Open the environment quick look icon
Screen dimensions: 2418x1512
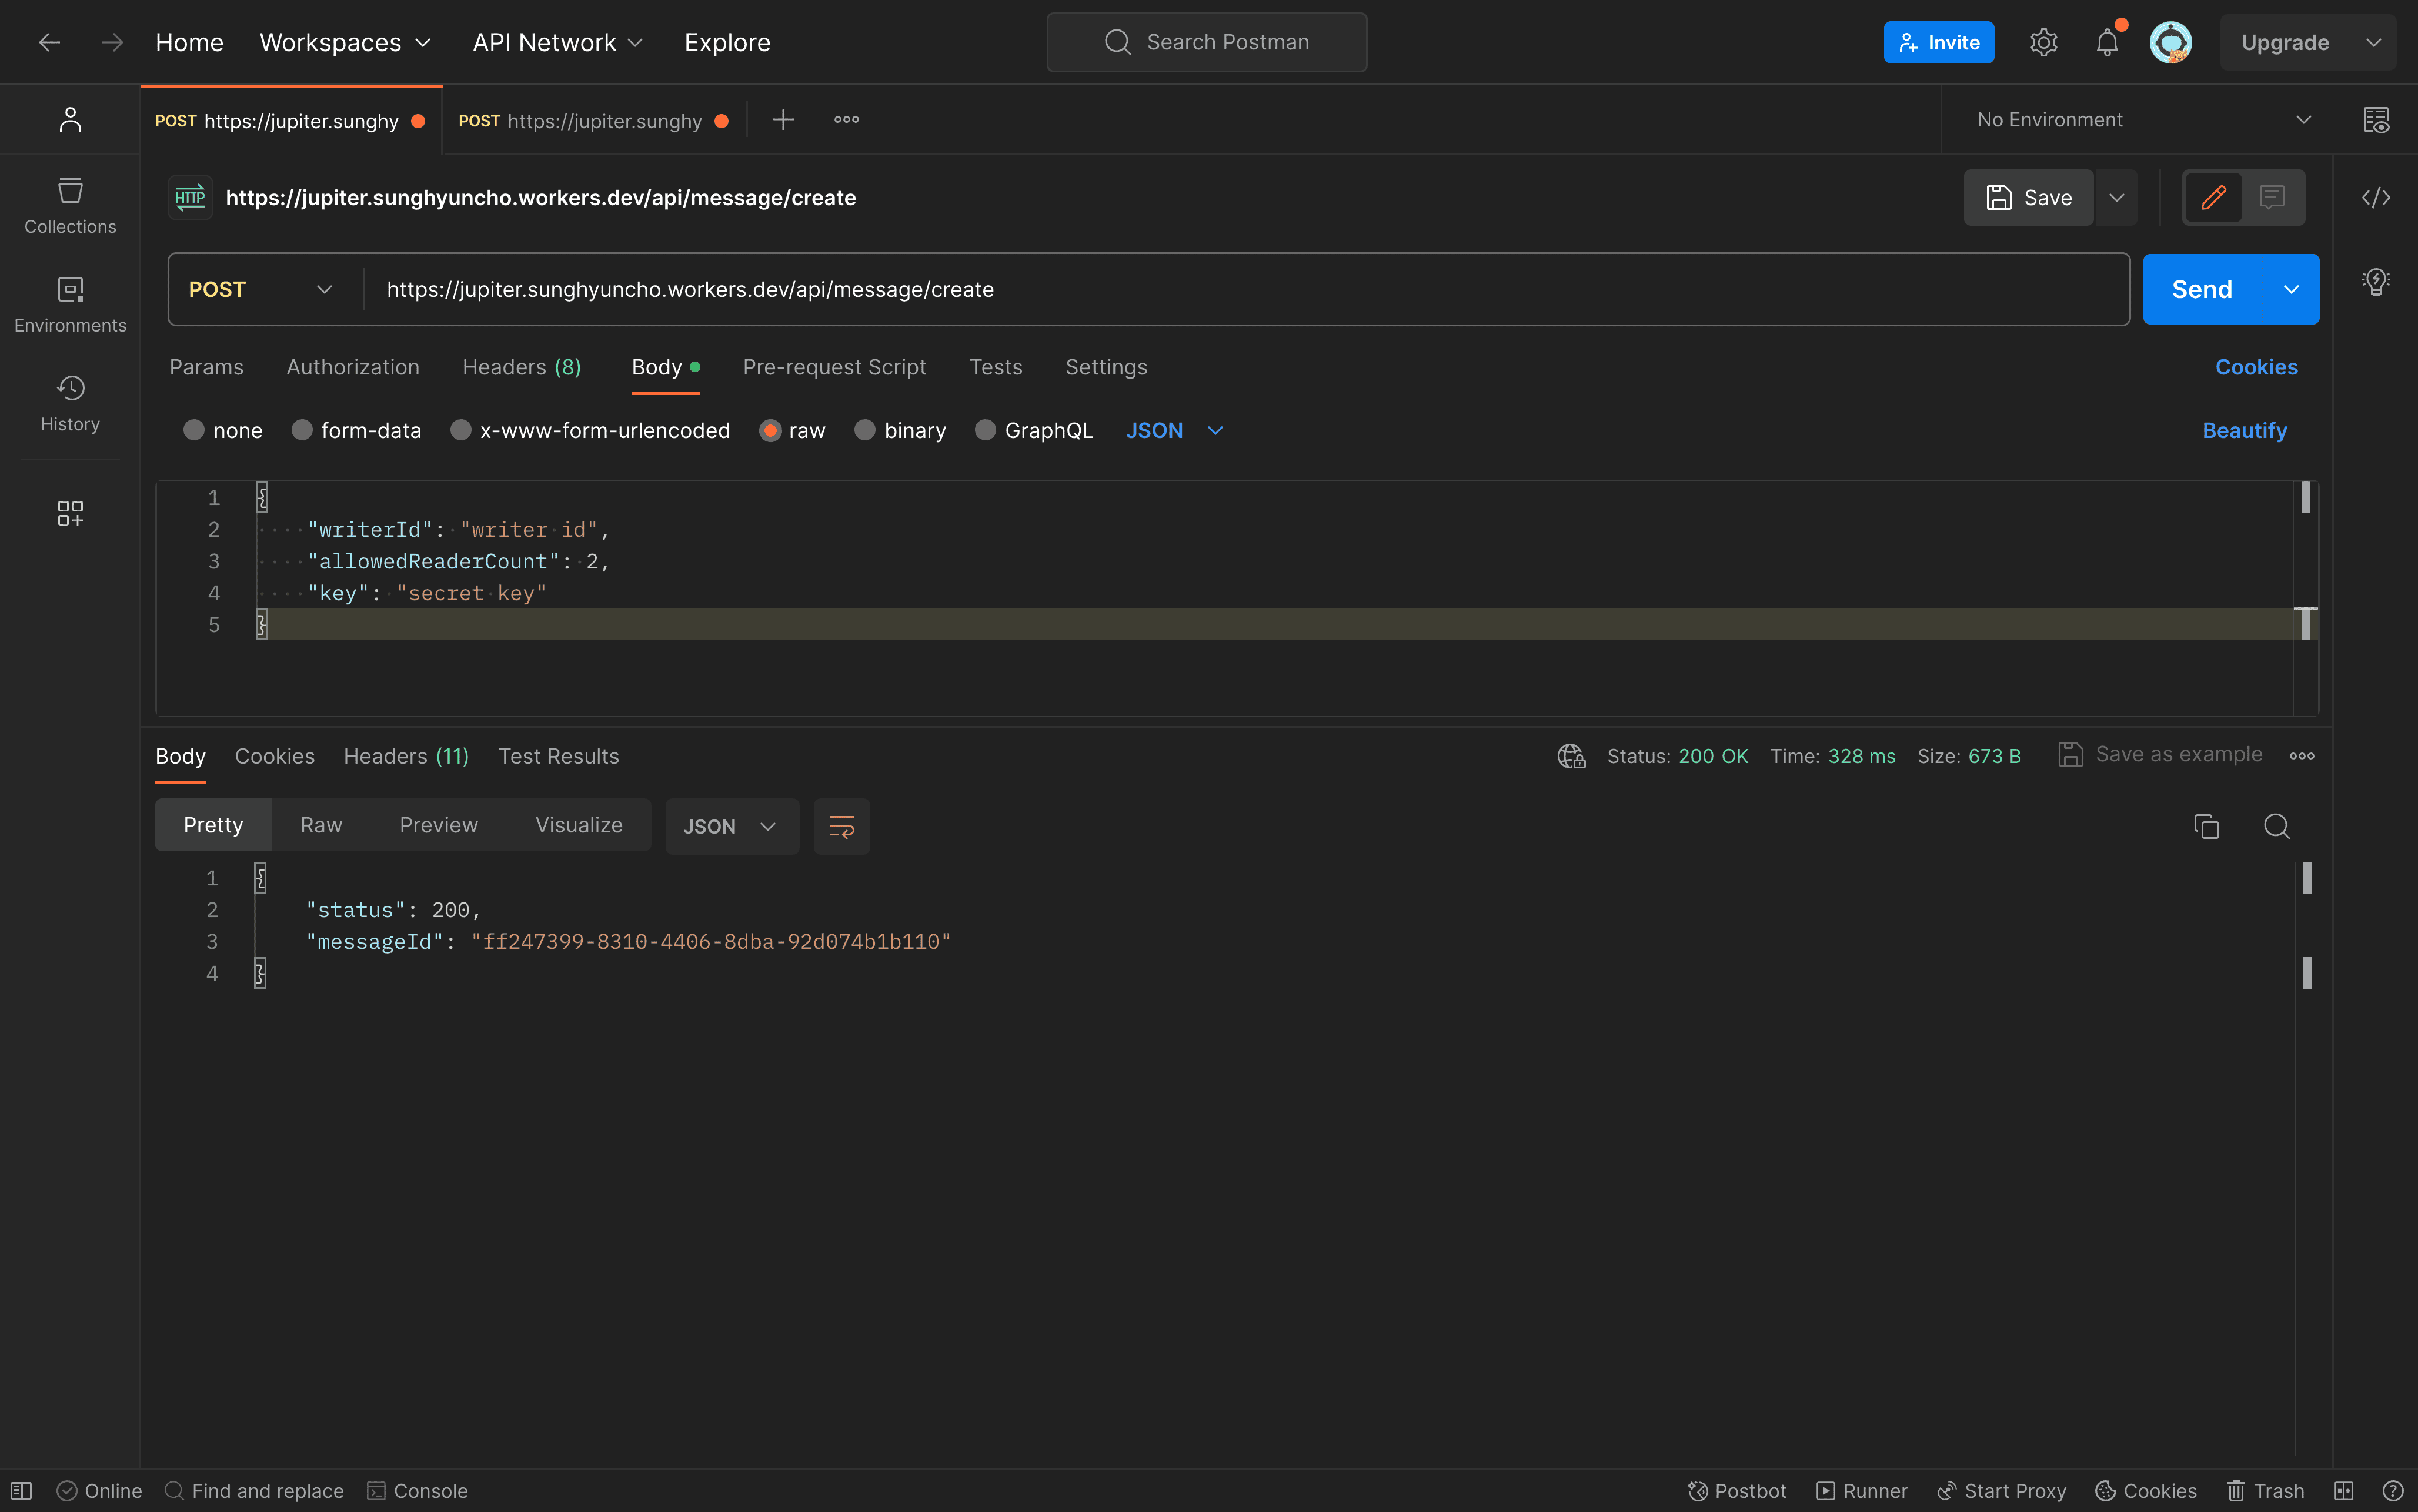pyautogui.click(x=2375, y=120)
